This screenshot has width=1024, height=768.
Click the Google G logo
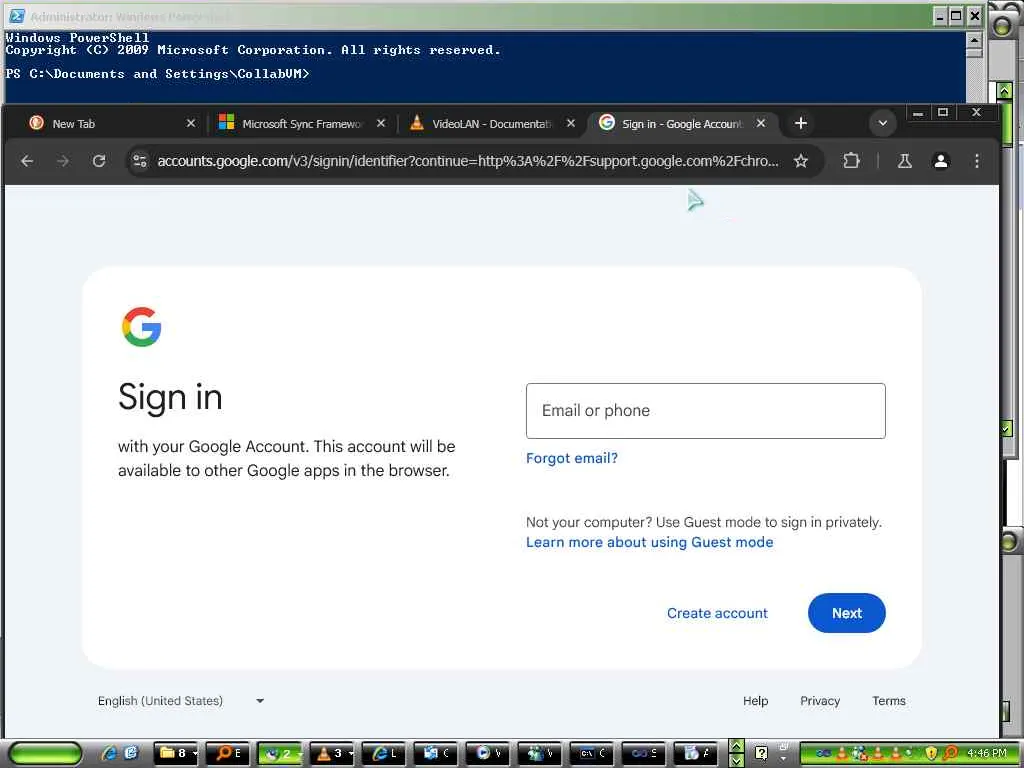142,327
